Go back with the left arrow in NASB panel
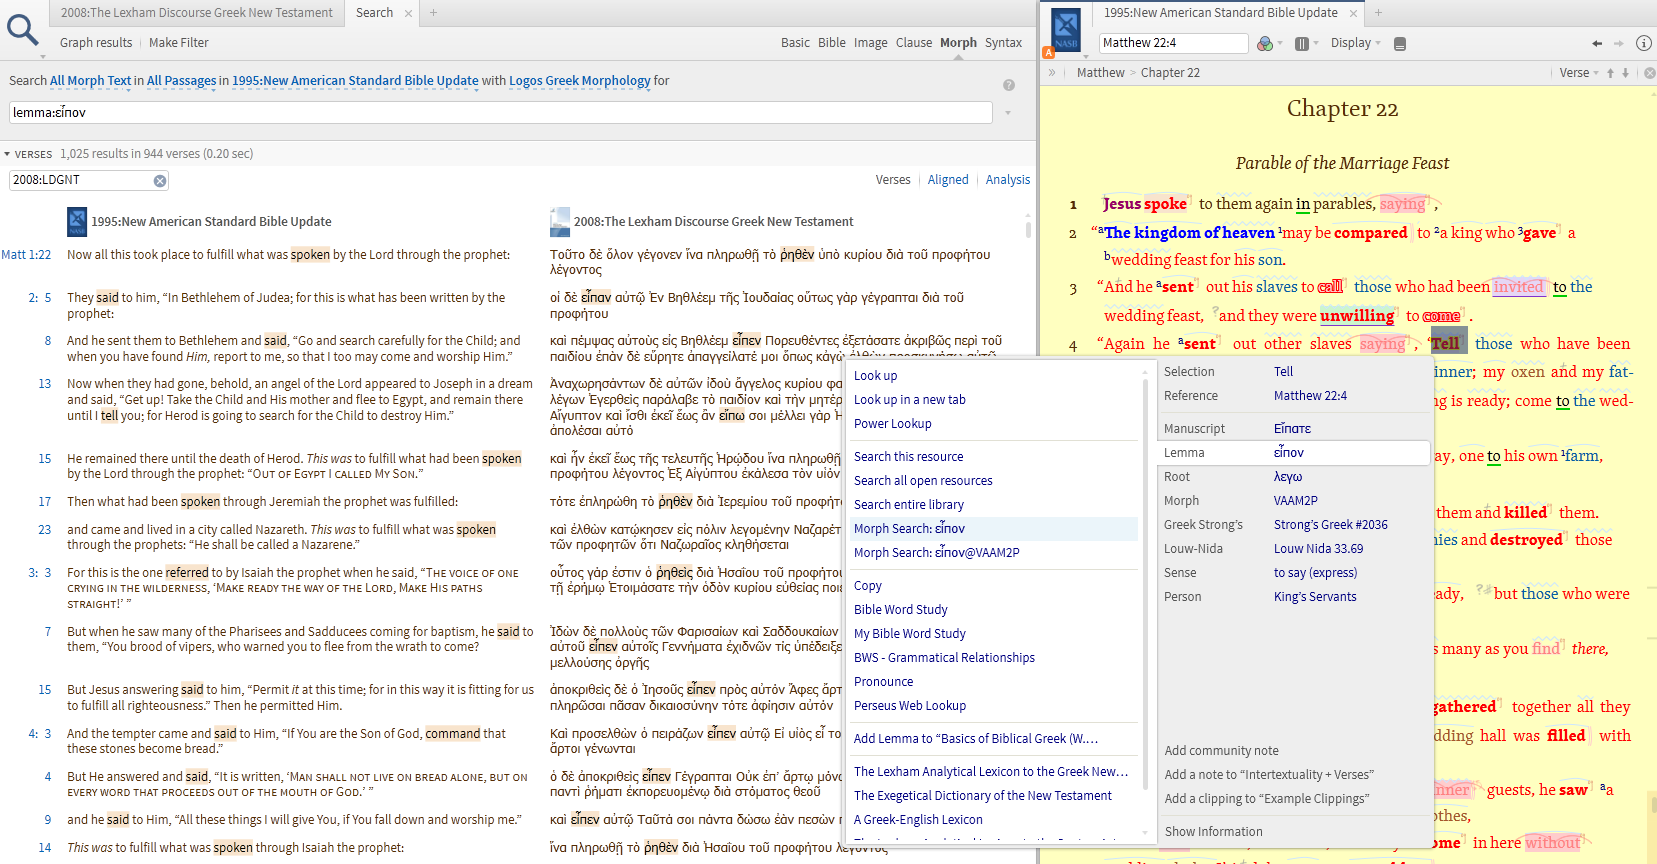The image size is (1657, 864). coord(1597,43)
